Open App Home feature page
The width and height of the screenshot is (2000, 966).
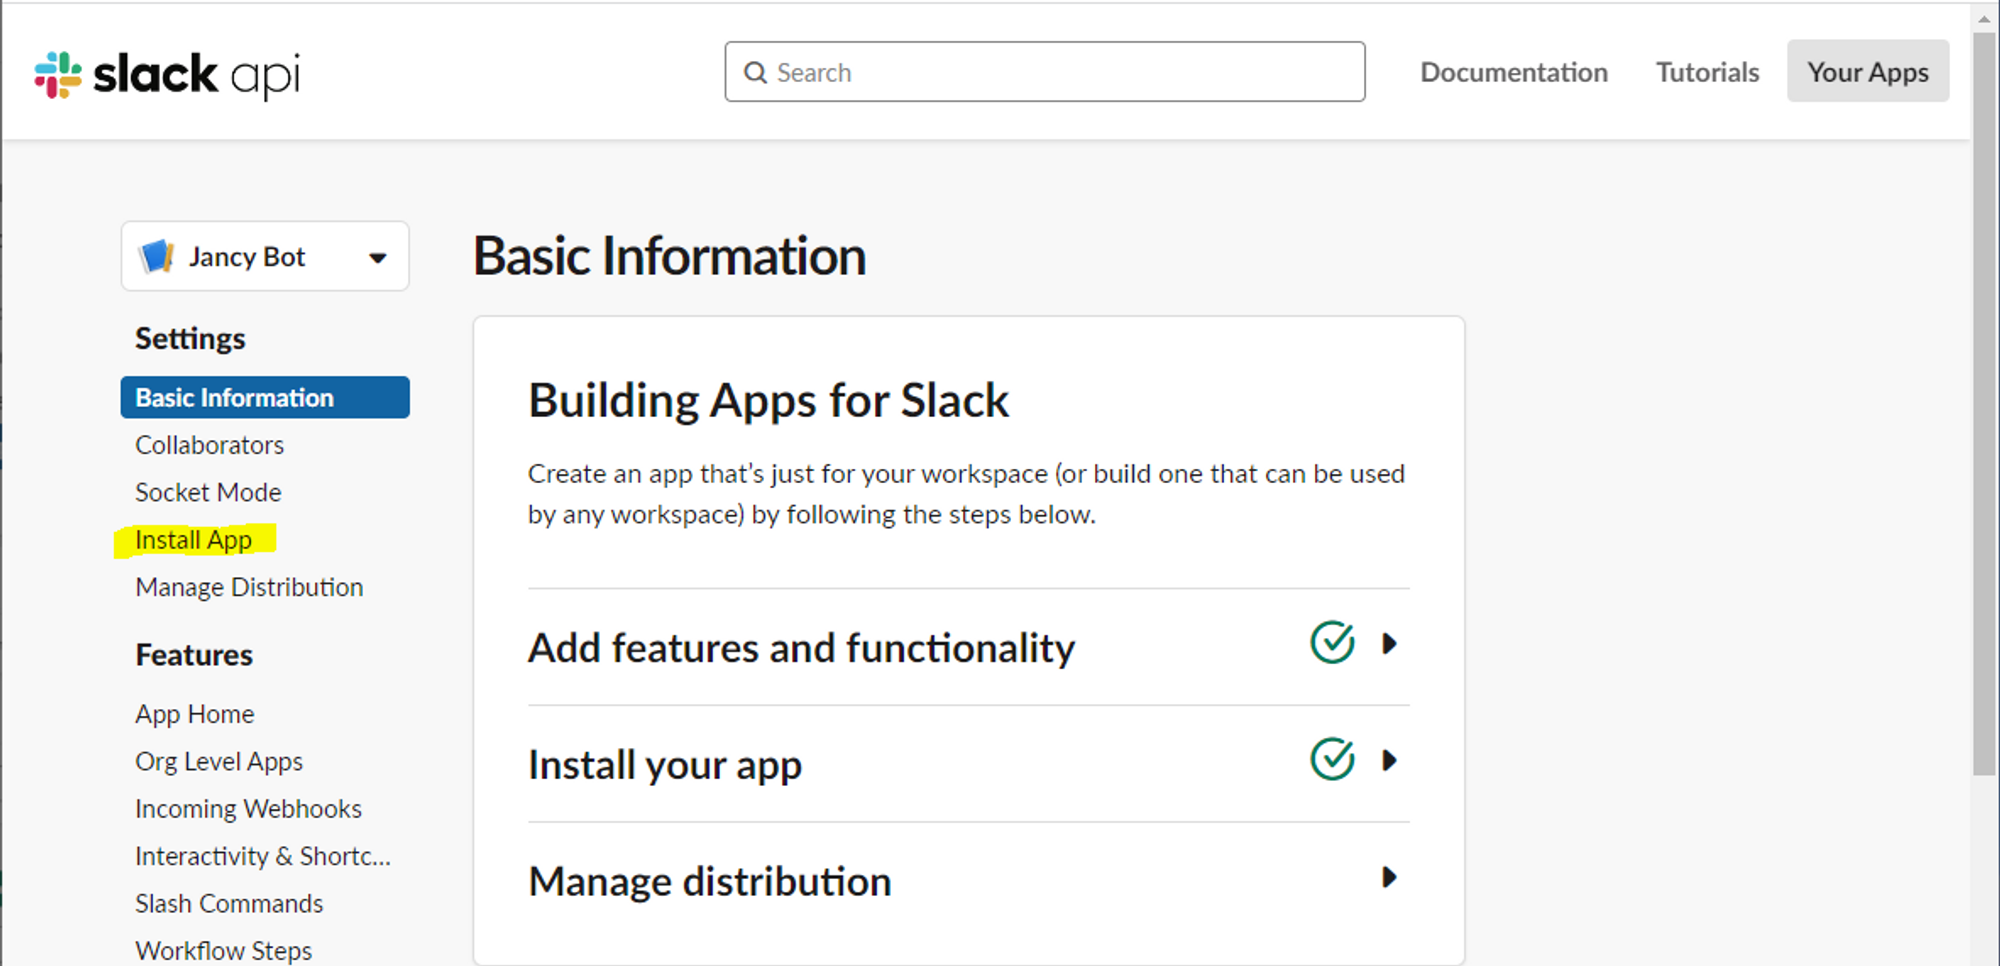[195, 714]
